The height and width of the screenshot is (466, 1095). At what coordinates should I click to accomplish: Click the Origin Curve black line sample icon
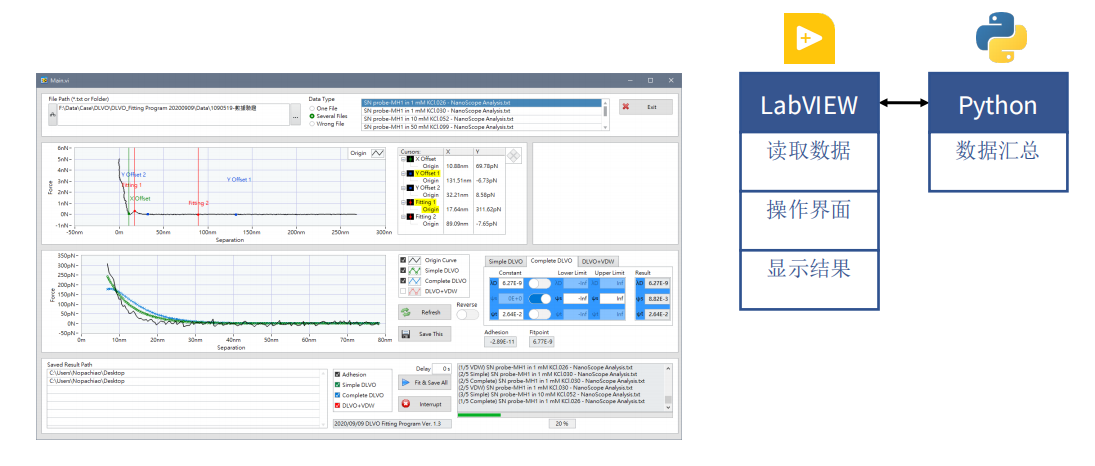tap(415, 260)
